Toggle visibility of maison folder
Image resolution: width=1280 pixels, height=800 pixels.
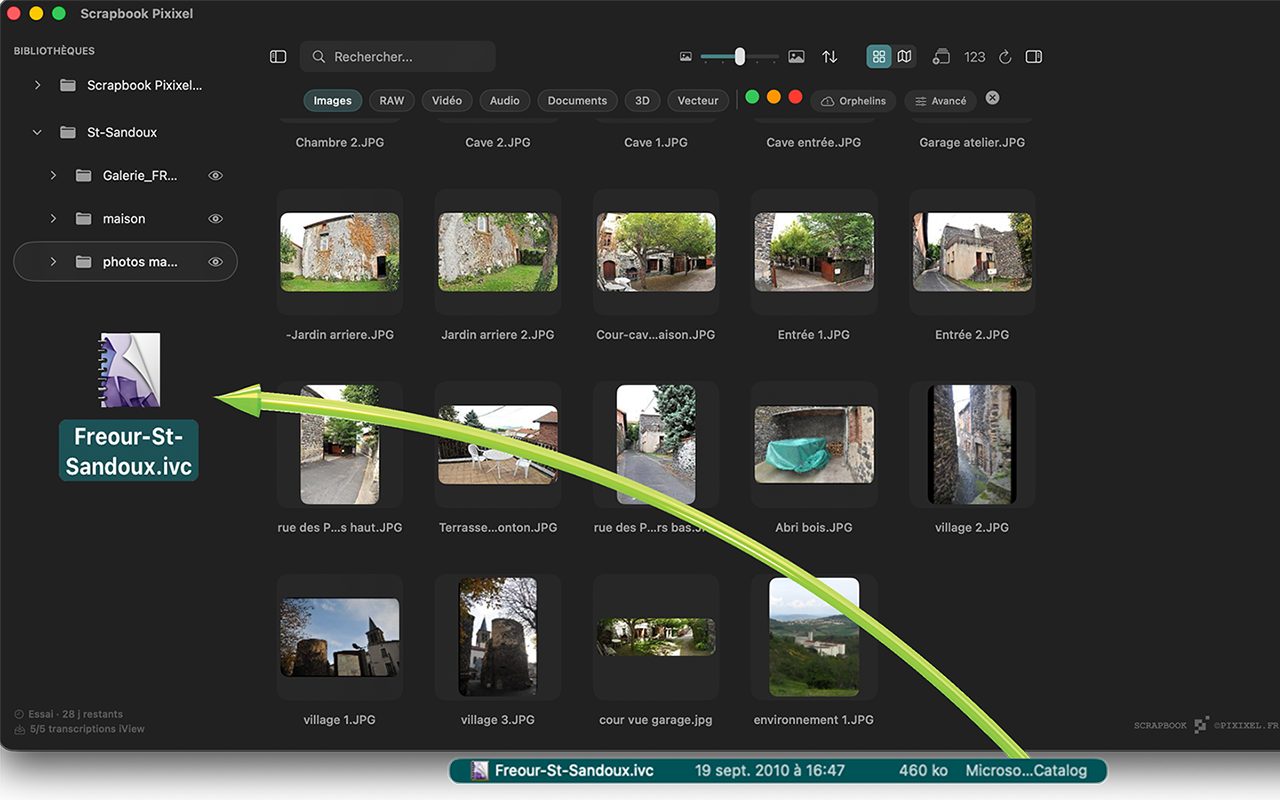tap(215, 218)
